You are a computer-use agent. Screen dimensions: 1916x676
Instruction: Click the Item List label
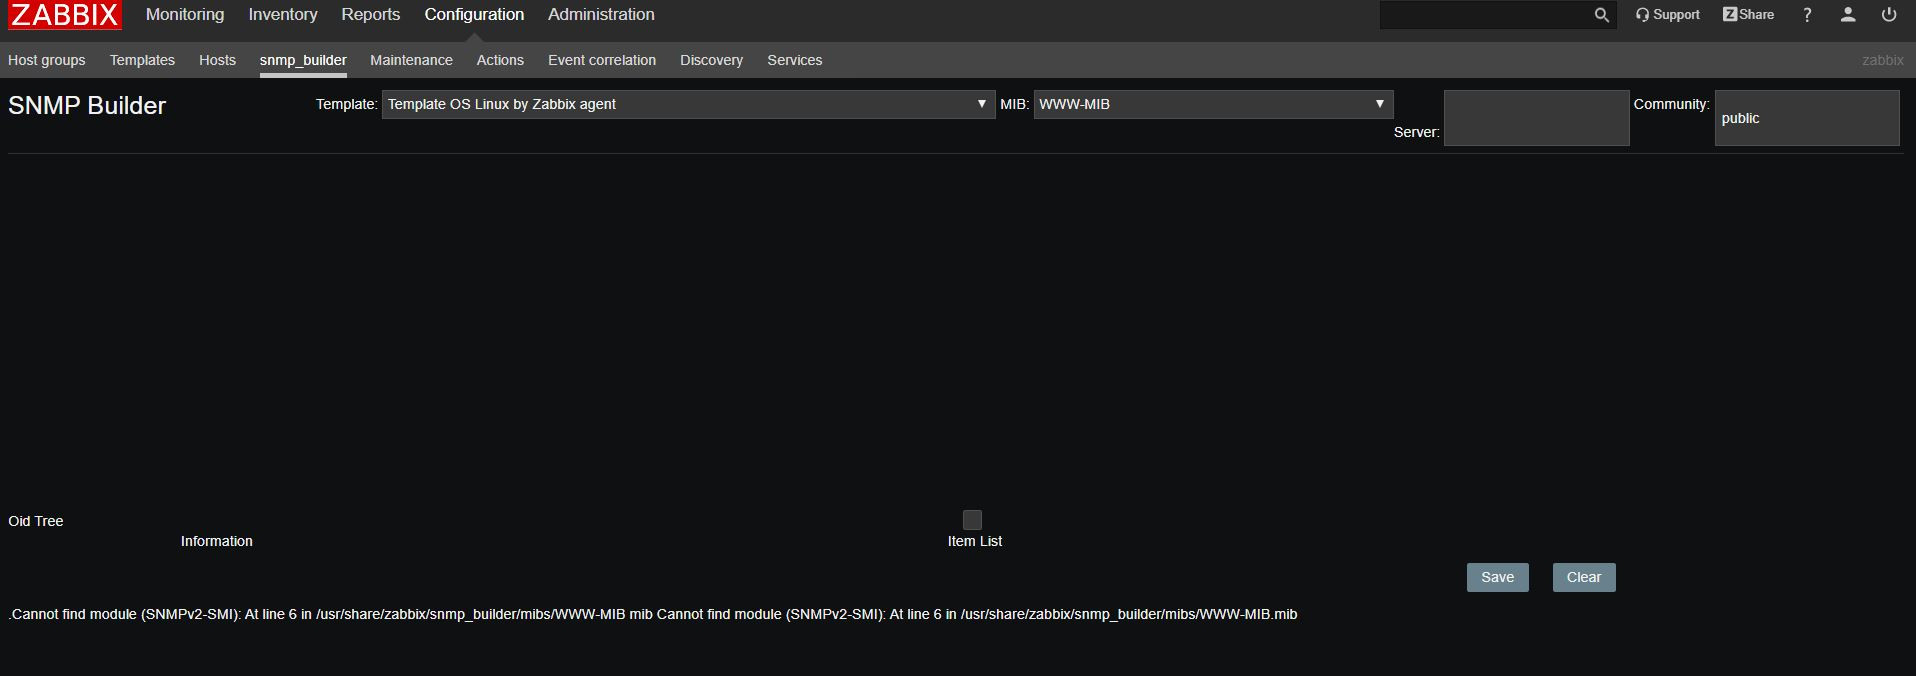[x=975, y=541]
